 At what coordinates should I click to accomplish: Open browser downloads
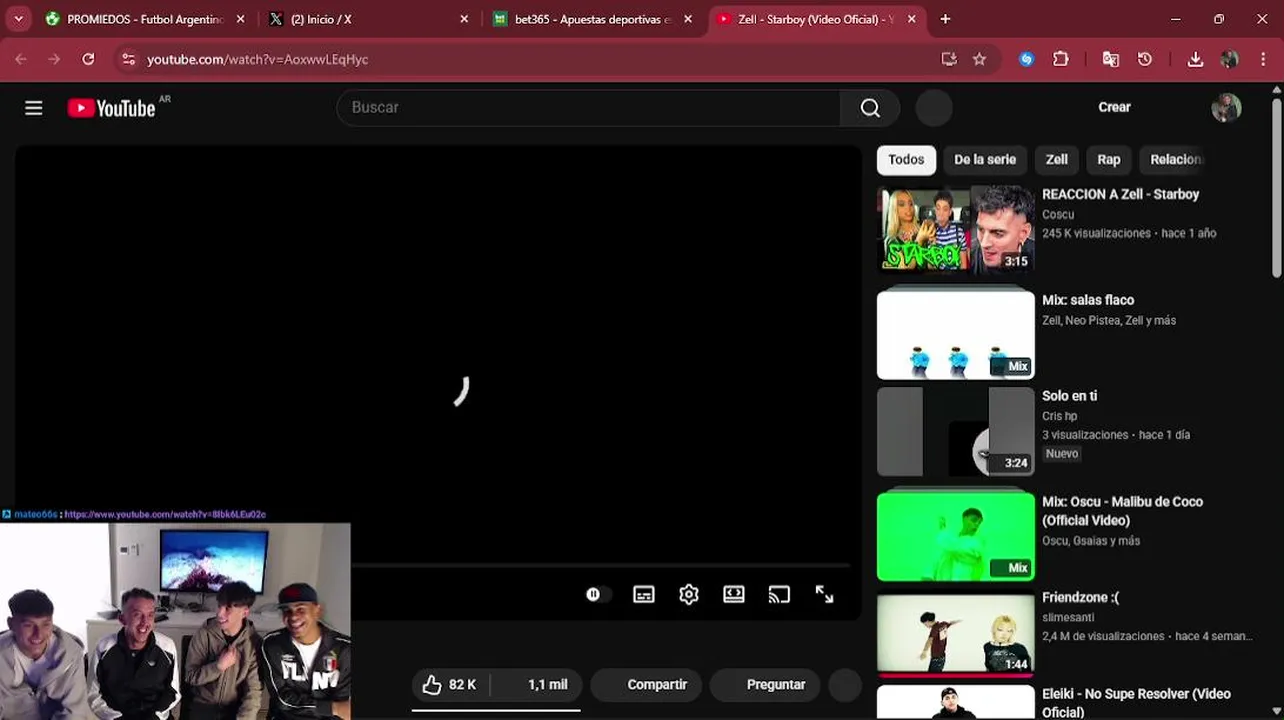click(x=1195, y=60)
